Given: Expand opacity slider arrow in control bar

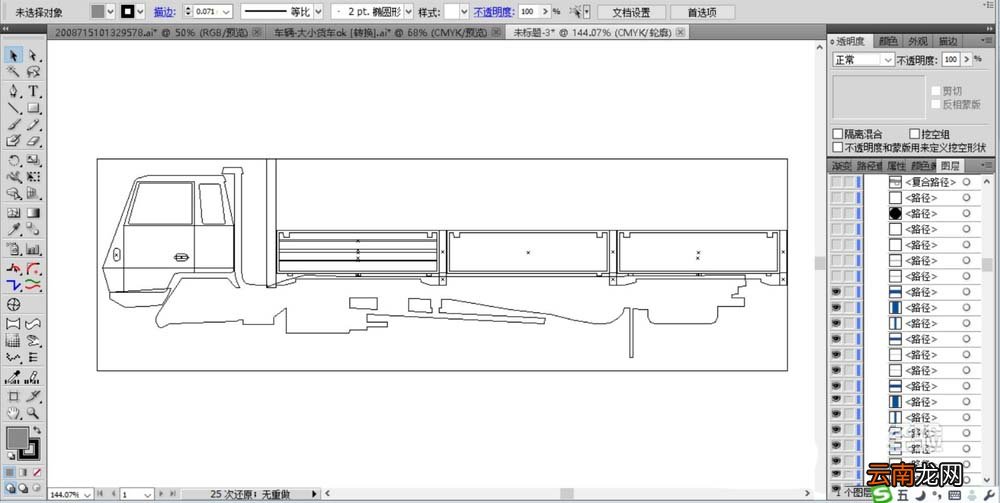Looking at the screenshot, I should coord(545,11).
